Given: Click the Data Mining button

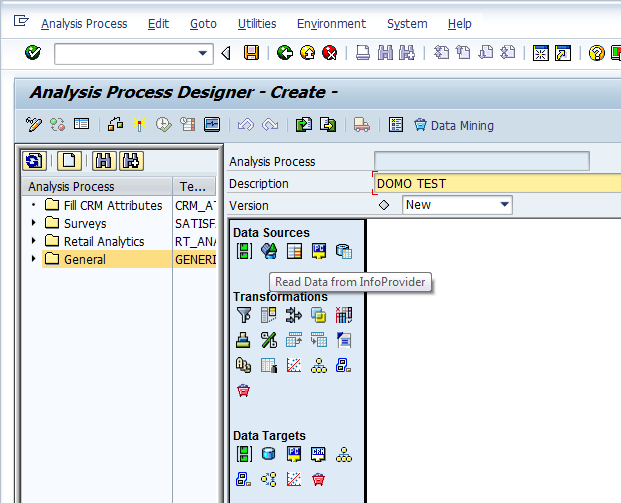Looking at the screenshot, I should point(453,125).
